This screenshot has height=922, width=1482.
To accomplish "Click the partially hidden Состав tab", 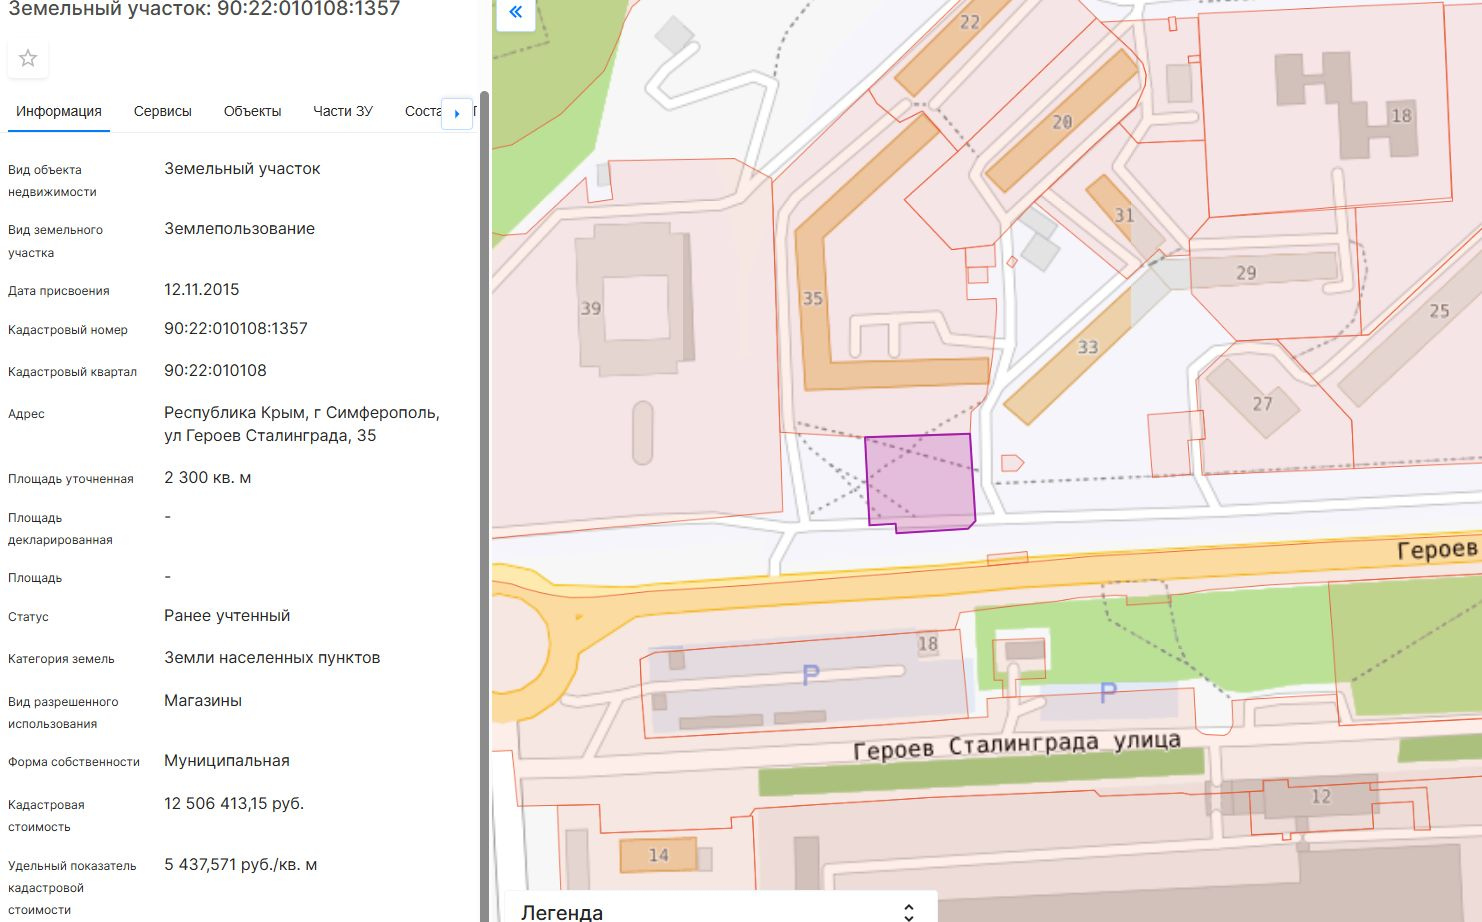I will [x=421, y=111].
